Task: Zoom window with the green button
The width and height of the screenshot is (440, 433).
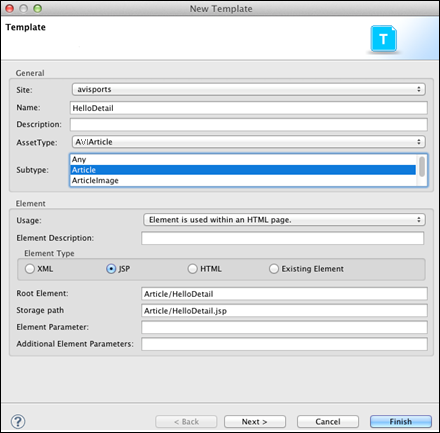Action: pos(38,8)
